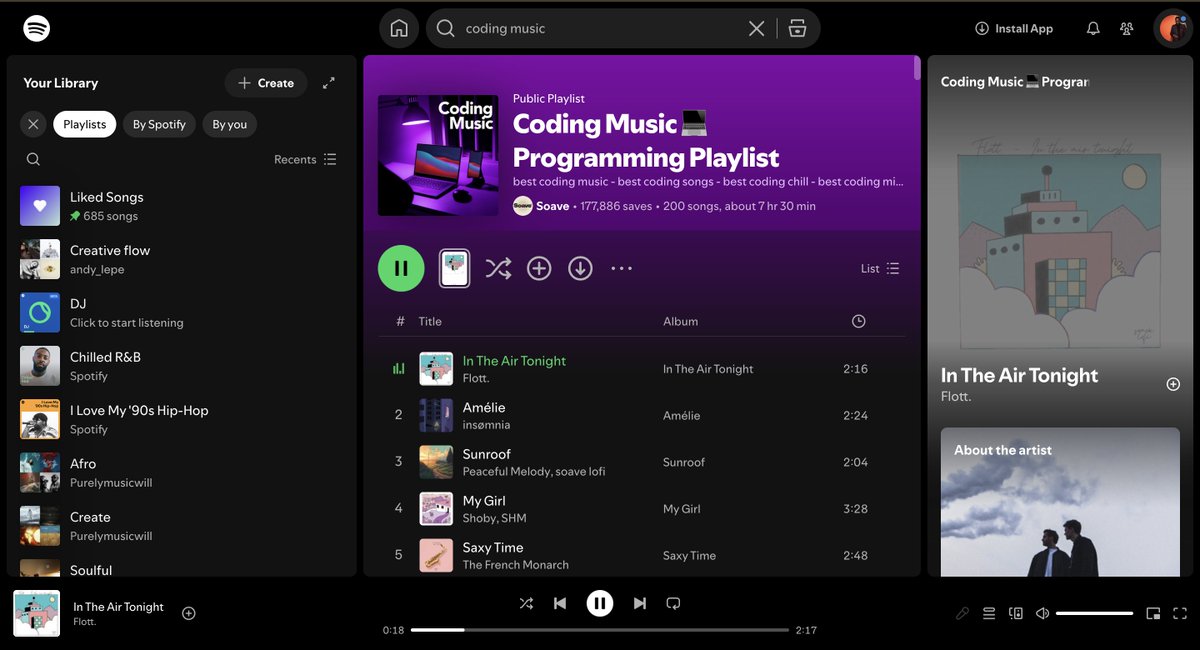Open the DJ item in library

tap(182, 312)
